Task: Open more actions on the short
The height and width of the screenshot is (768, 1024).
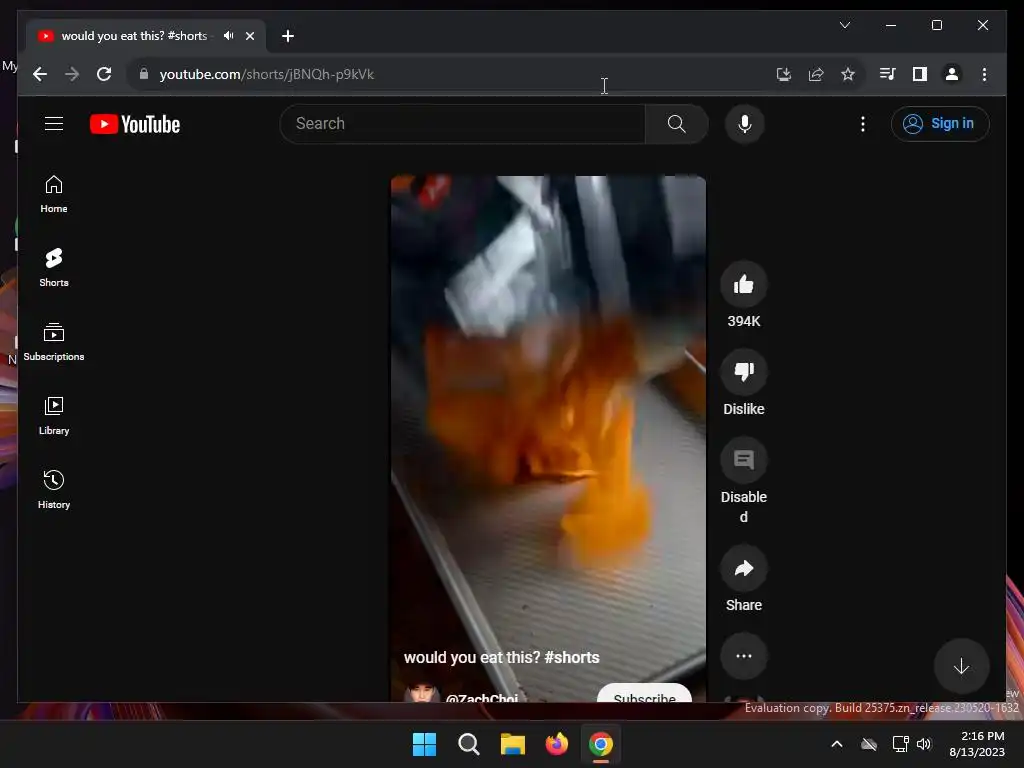Action: [744, 656]
